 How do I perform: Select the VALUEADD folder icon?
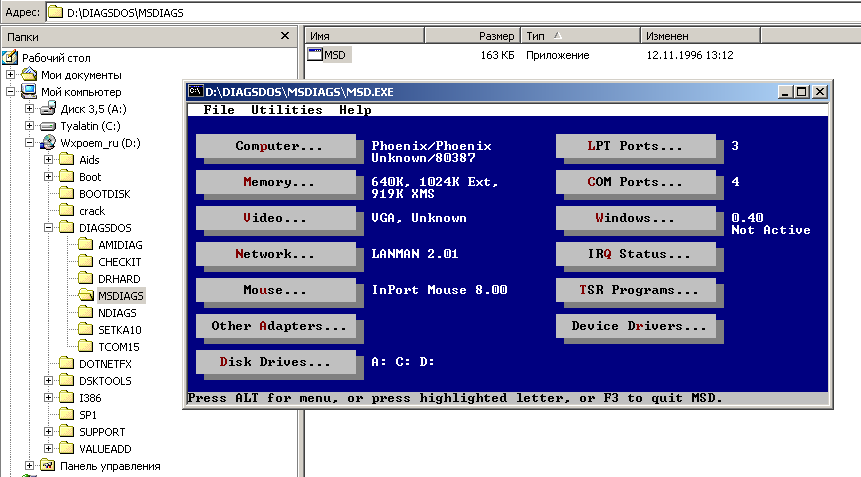pyautogui.click(x=66, y=448)
